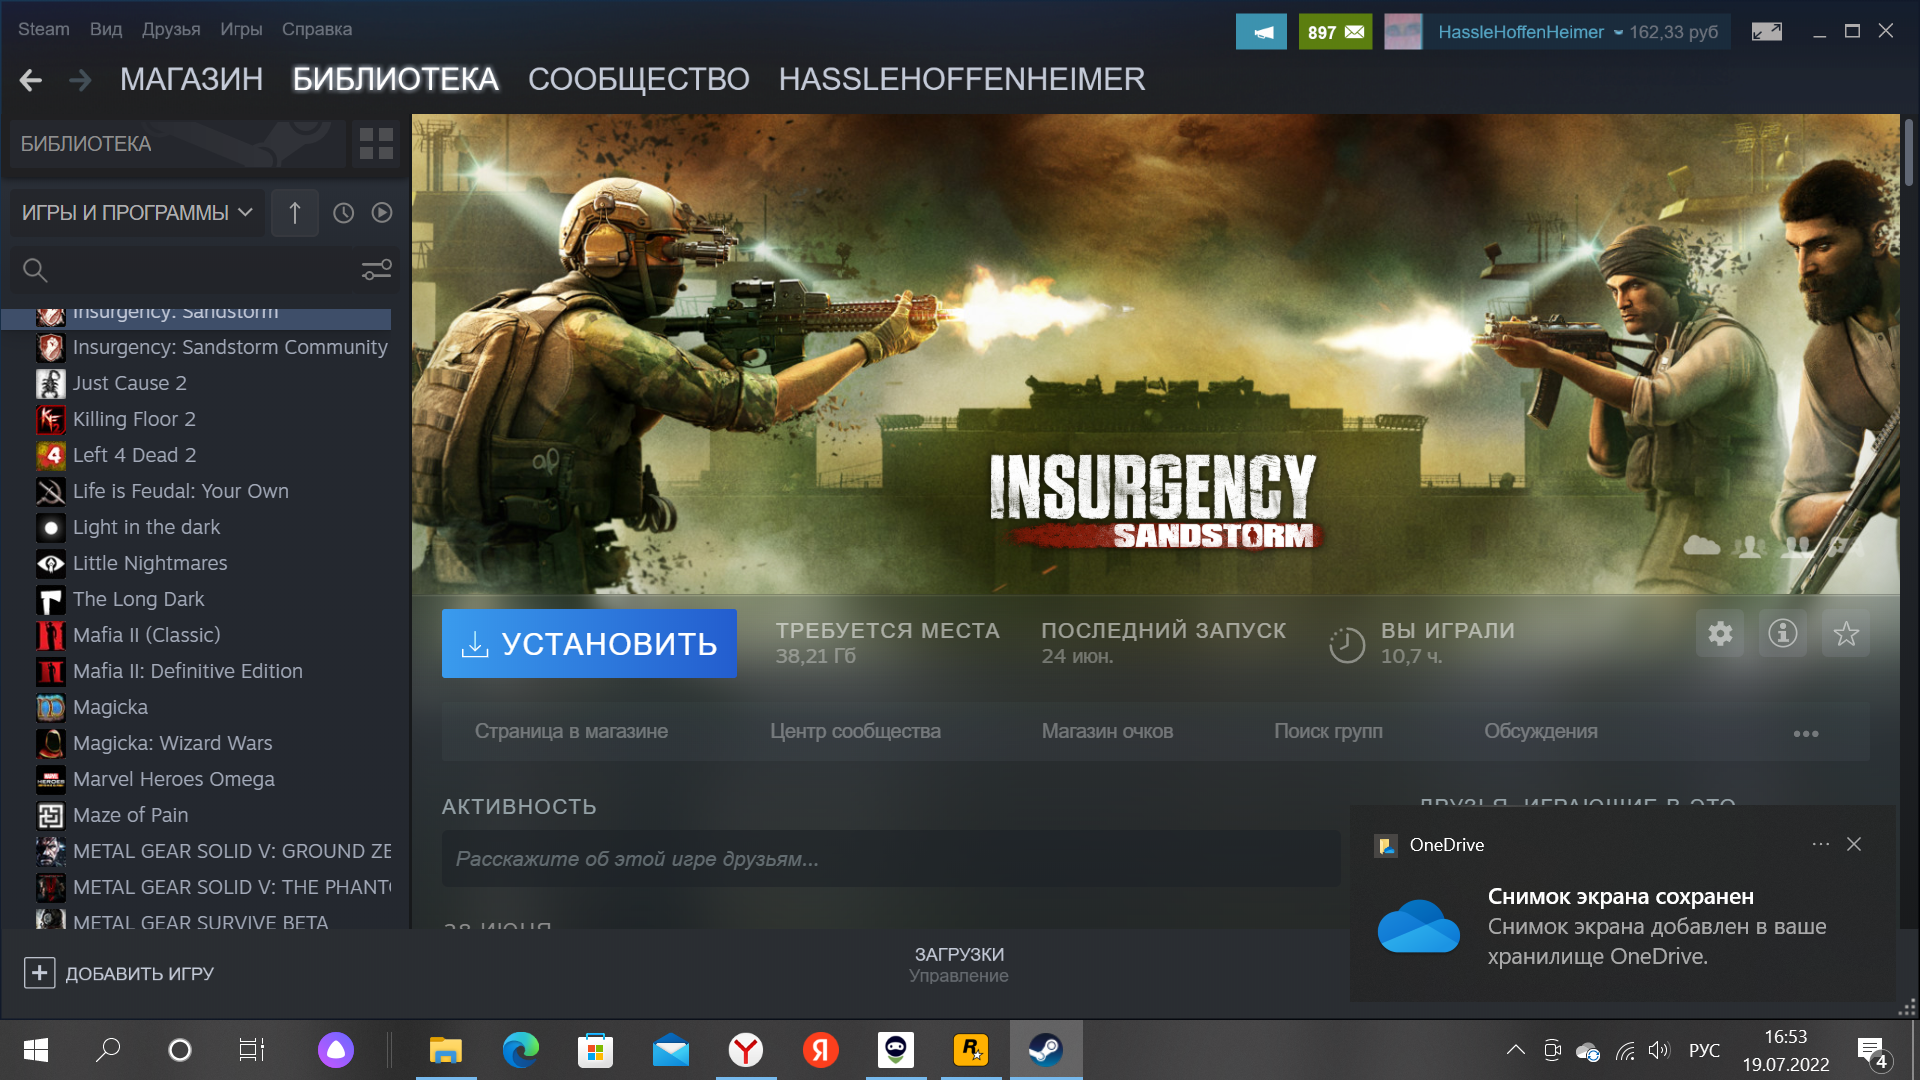Open Страница в магазине link
The height and width of the screenshot is (1080, 1920).
click(571, 731)
